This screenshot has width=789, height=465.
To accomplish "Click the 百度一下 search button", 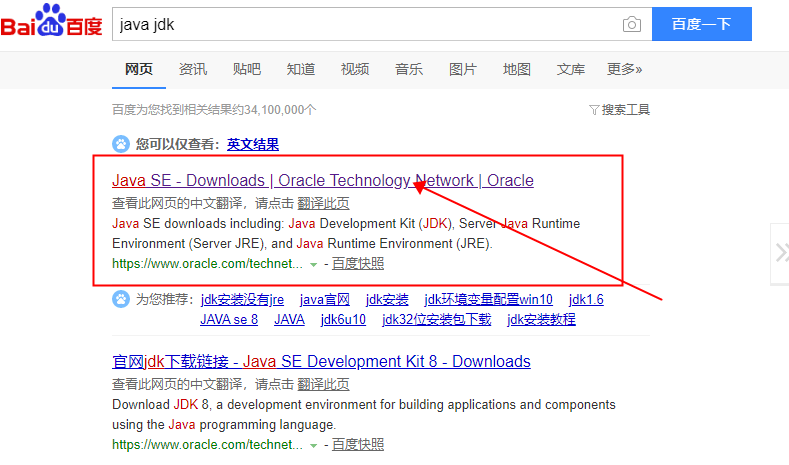I will pyautogui.click(x=701, y=24).
